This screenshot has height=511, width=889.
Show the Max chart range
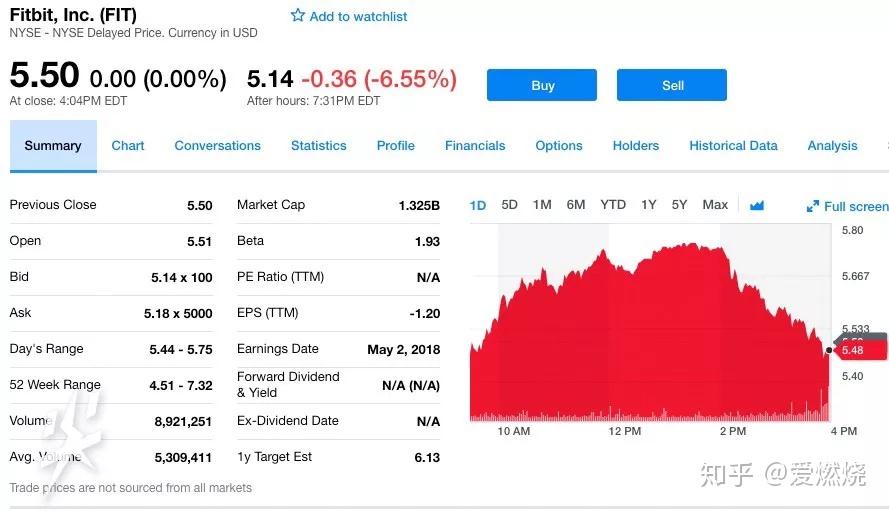pos(715,205)
